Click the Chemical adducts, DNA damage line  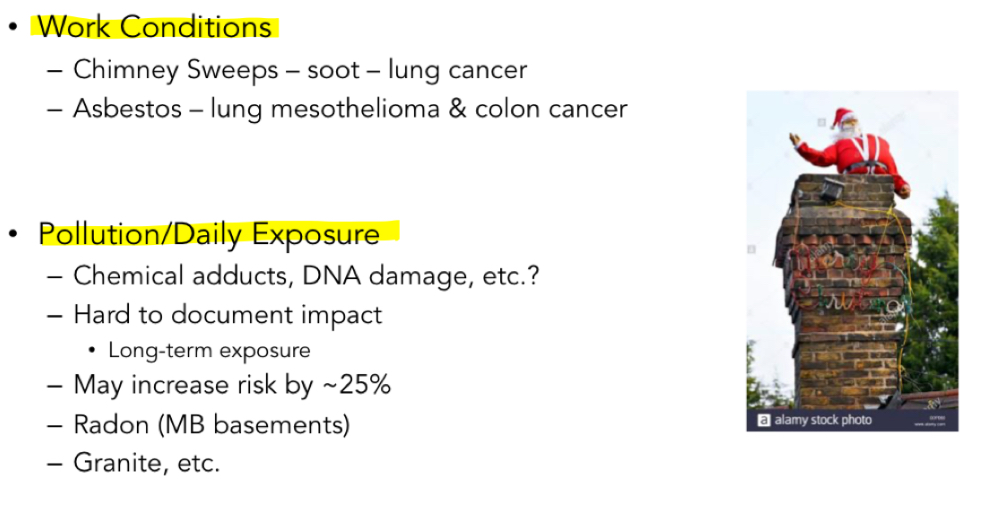tap(306, 275)
